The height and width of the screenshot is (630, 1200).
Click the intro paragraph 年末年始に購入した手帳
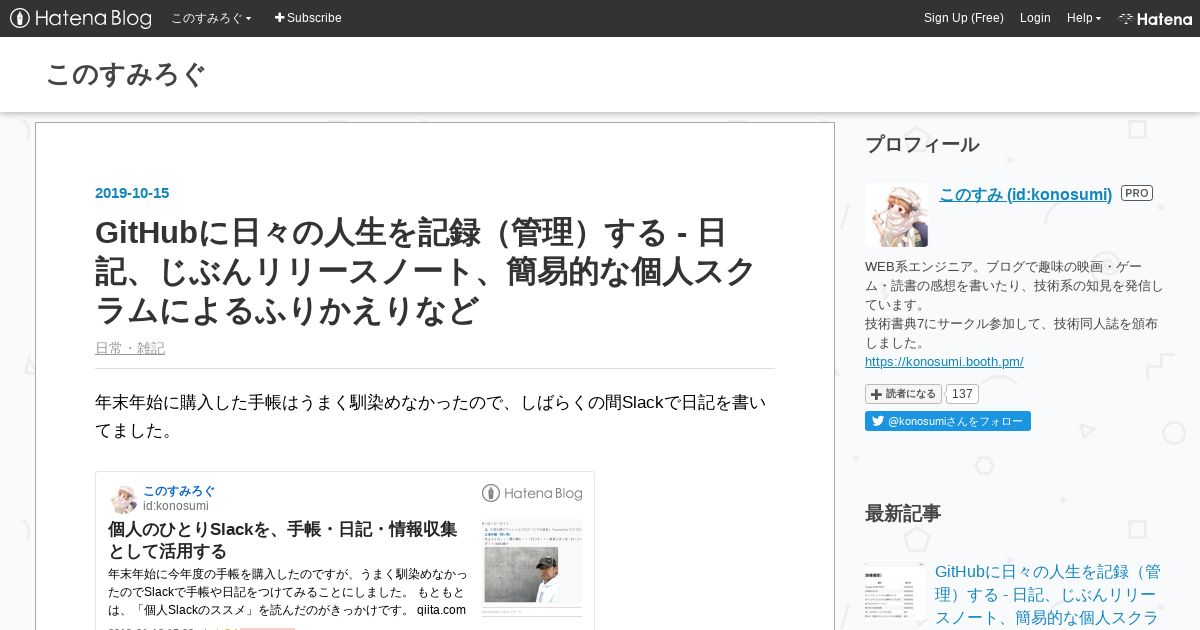click(431, 416)
